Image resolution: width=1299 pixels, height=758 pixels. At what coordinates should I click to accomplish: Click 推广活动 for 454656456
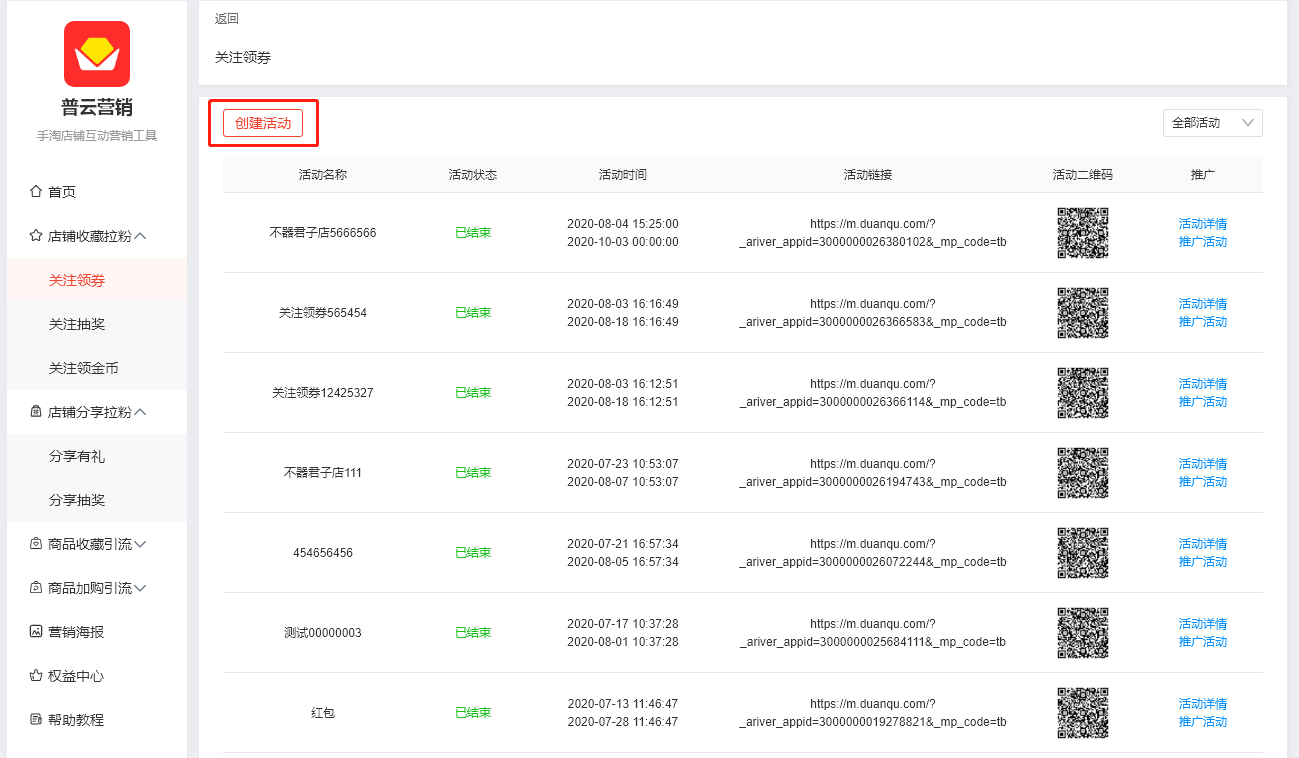click(x=1203, y=562)
